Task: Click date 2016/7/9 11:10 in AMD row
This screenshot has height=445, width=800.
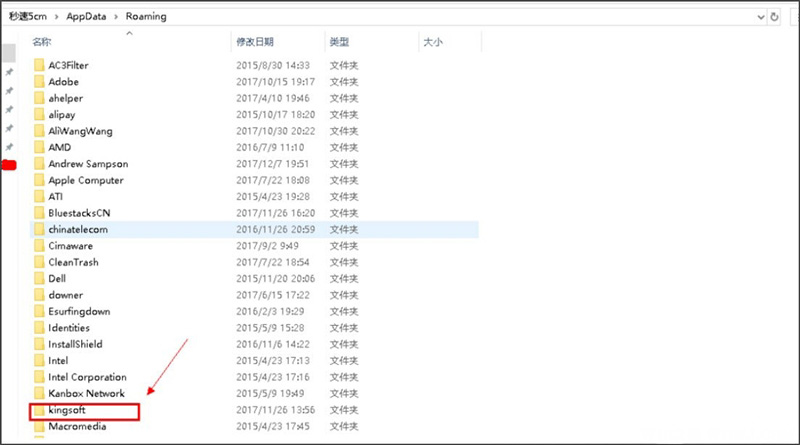Action: click(270, 147)
